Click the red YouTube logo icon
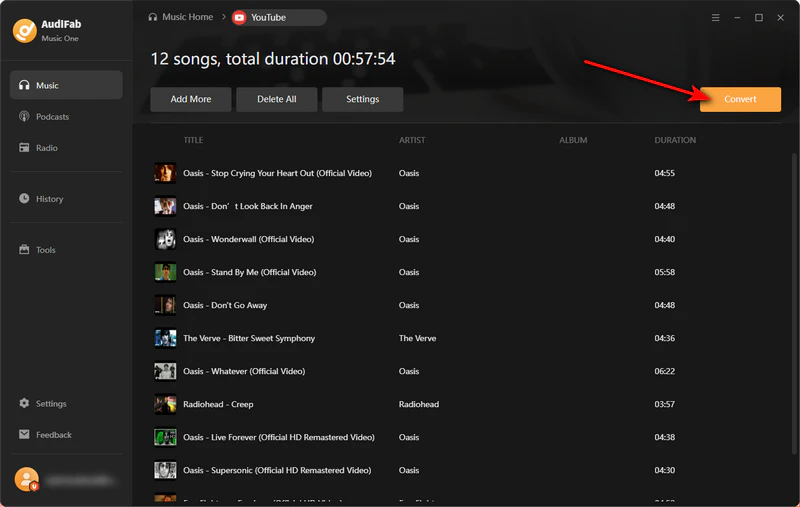800x507 pixels. coord(239,17)
